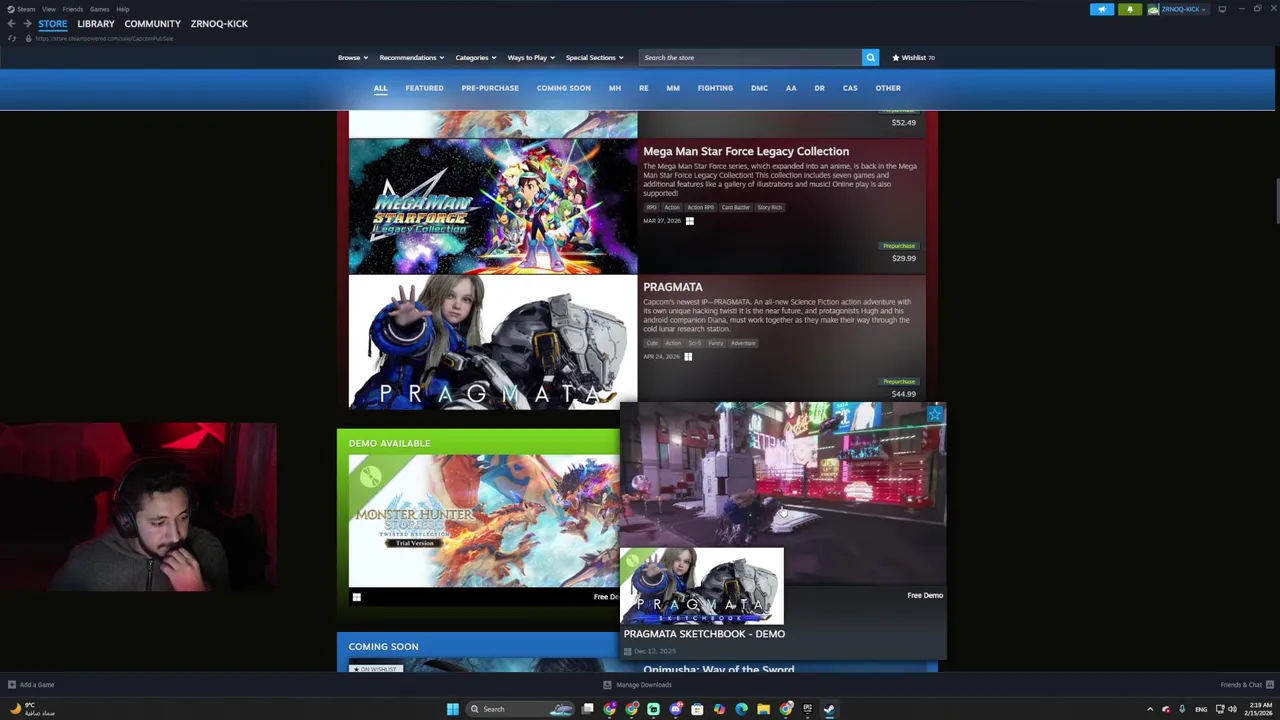
Task: Click the page vertical scrollbar
Action: click(1277, 202)
